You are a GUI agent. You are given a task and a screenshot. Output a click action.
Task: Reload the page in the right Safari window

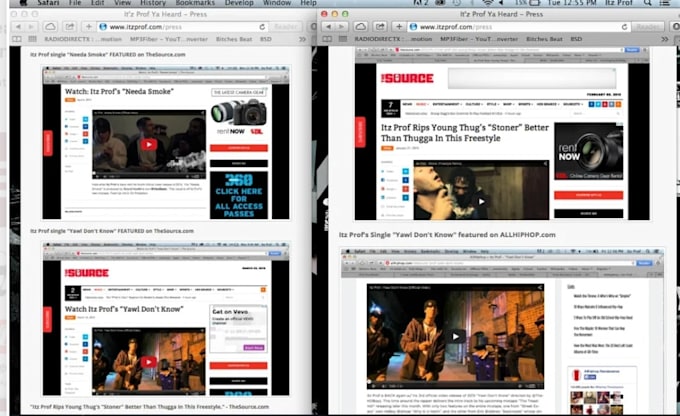[624, 27]
